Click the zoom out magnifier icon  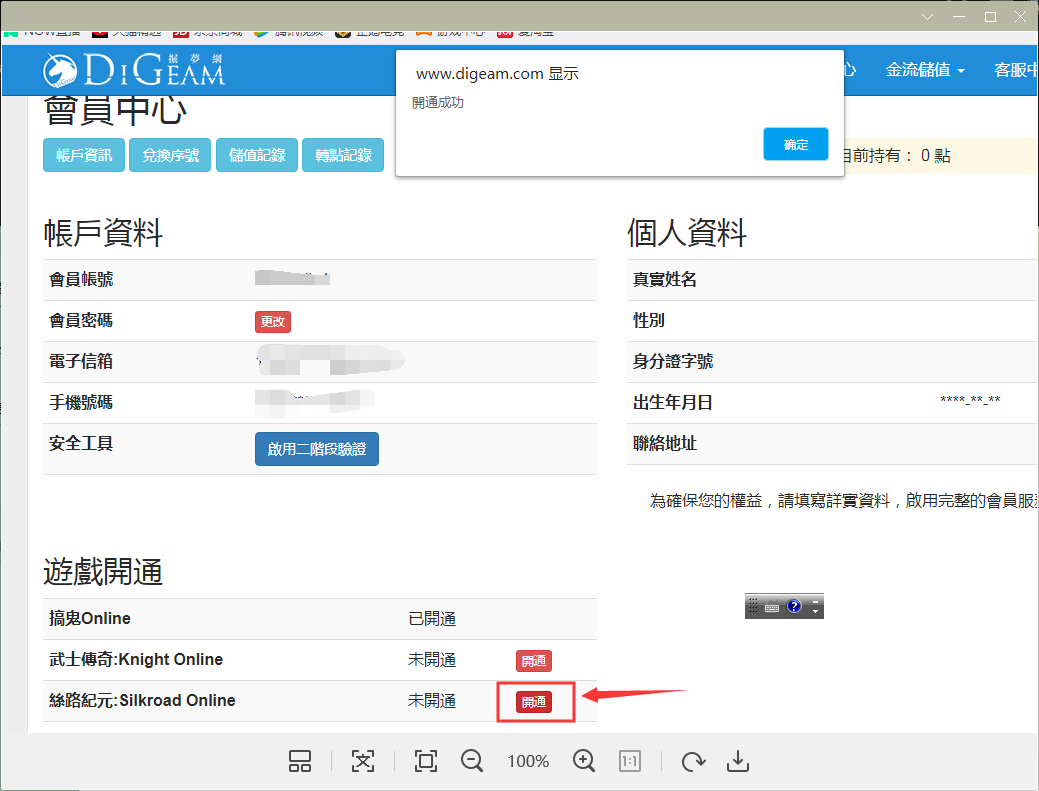point(473,761)
